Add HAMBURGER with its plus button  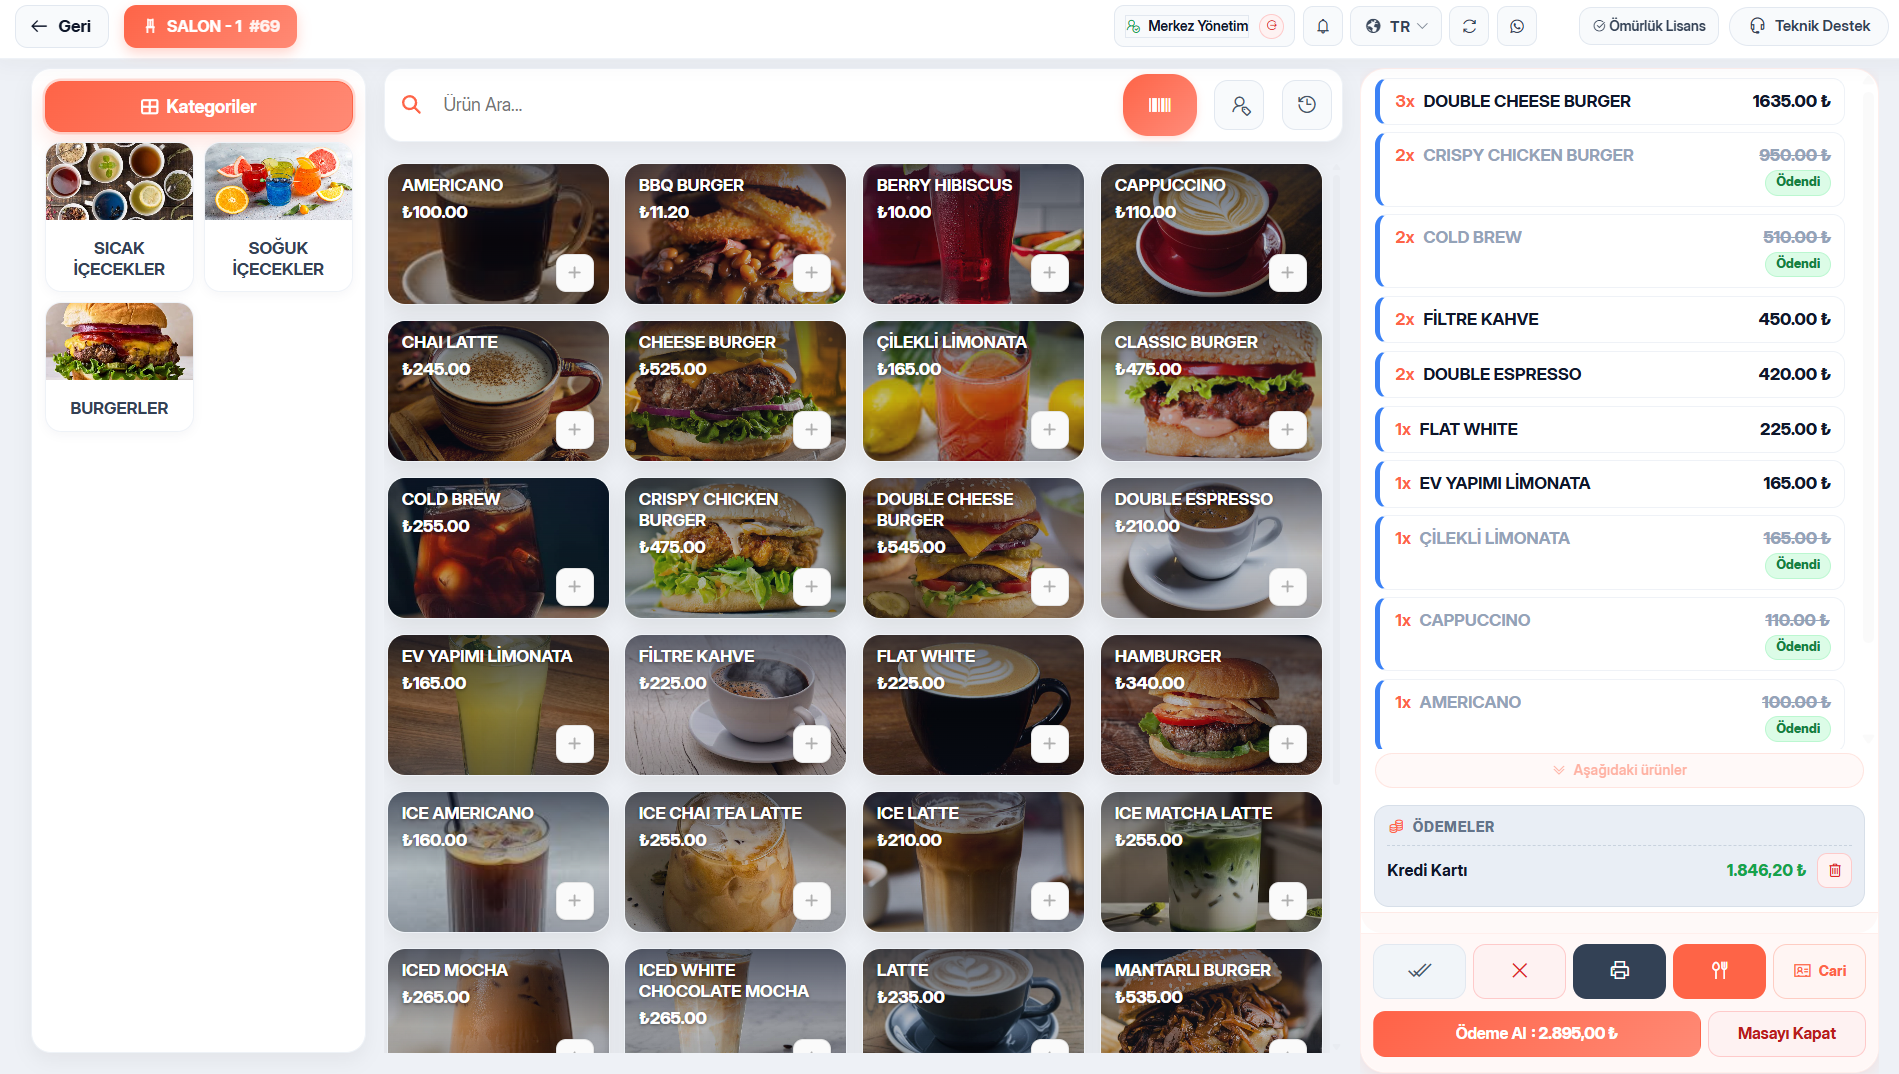click(1288, 743)
